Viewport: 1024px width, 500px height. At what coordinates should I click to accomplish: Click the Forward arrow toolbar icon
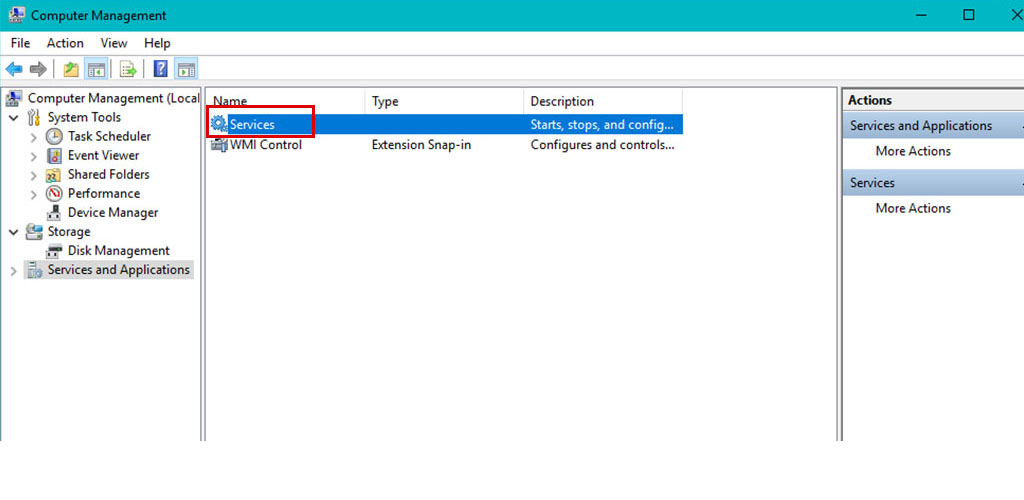coord(38,69)
